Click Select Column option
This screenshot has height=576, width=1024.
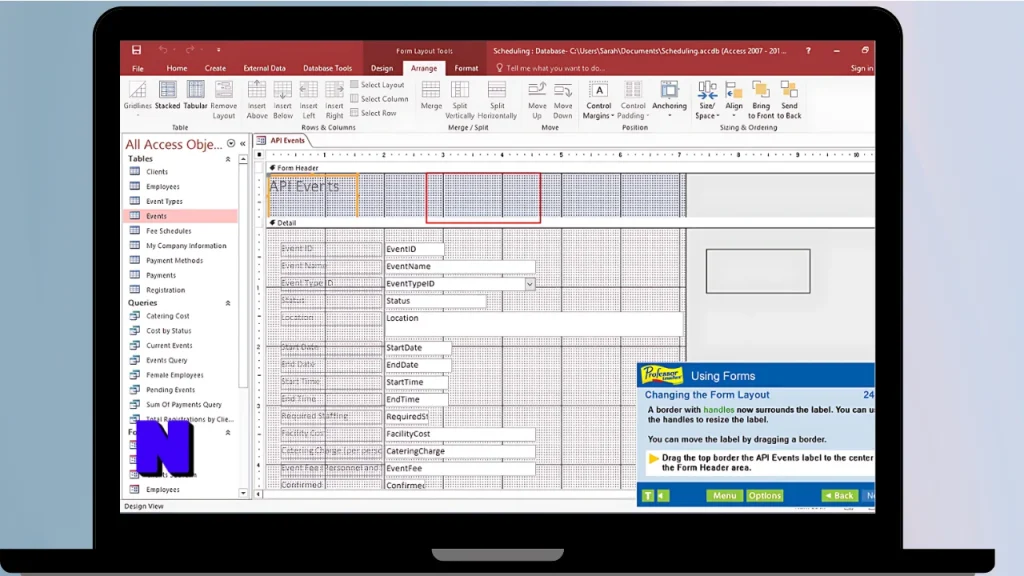pyautogui.click(x=379, y=99)
